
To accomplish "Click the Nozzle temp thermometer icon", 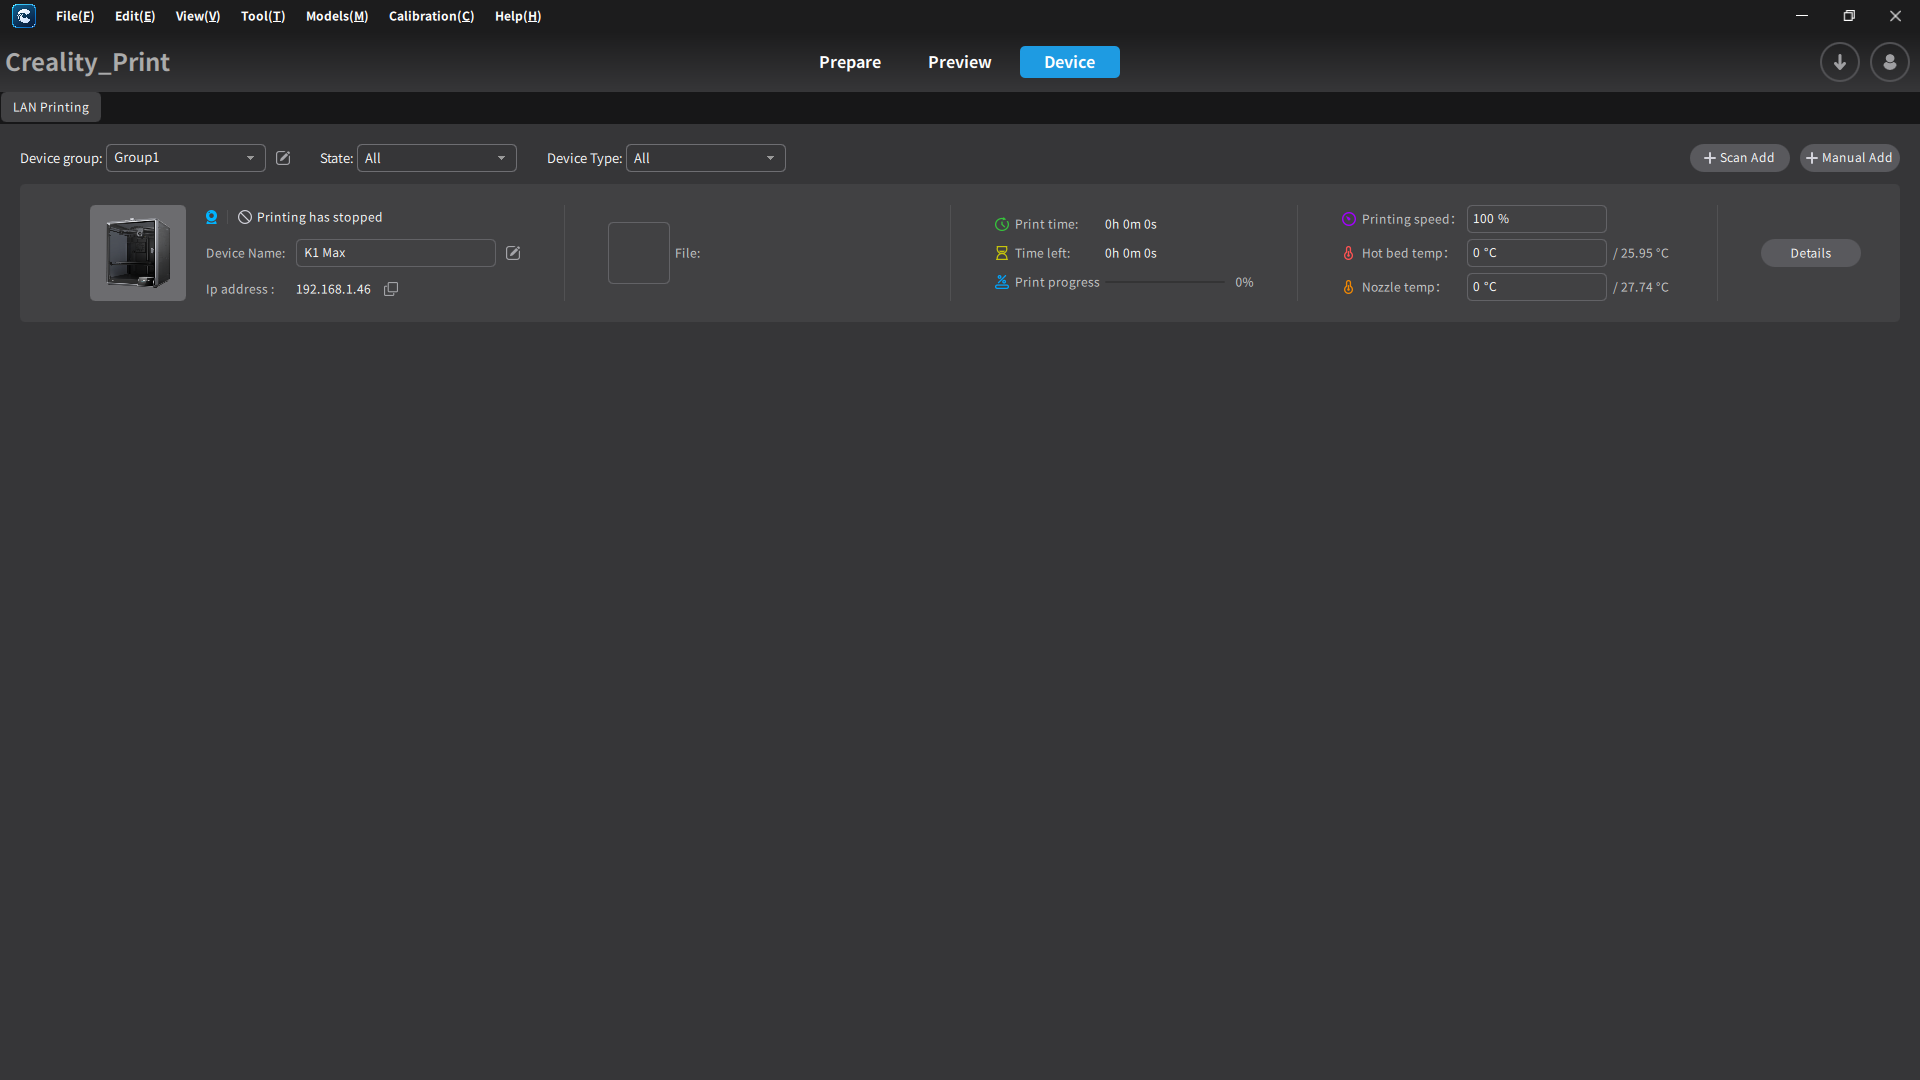I will tap(1348, 287).
